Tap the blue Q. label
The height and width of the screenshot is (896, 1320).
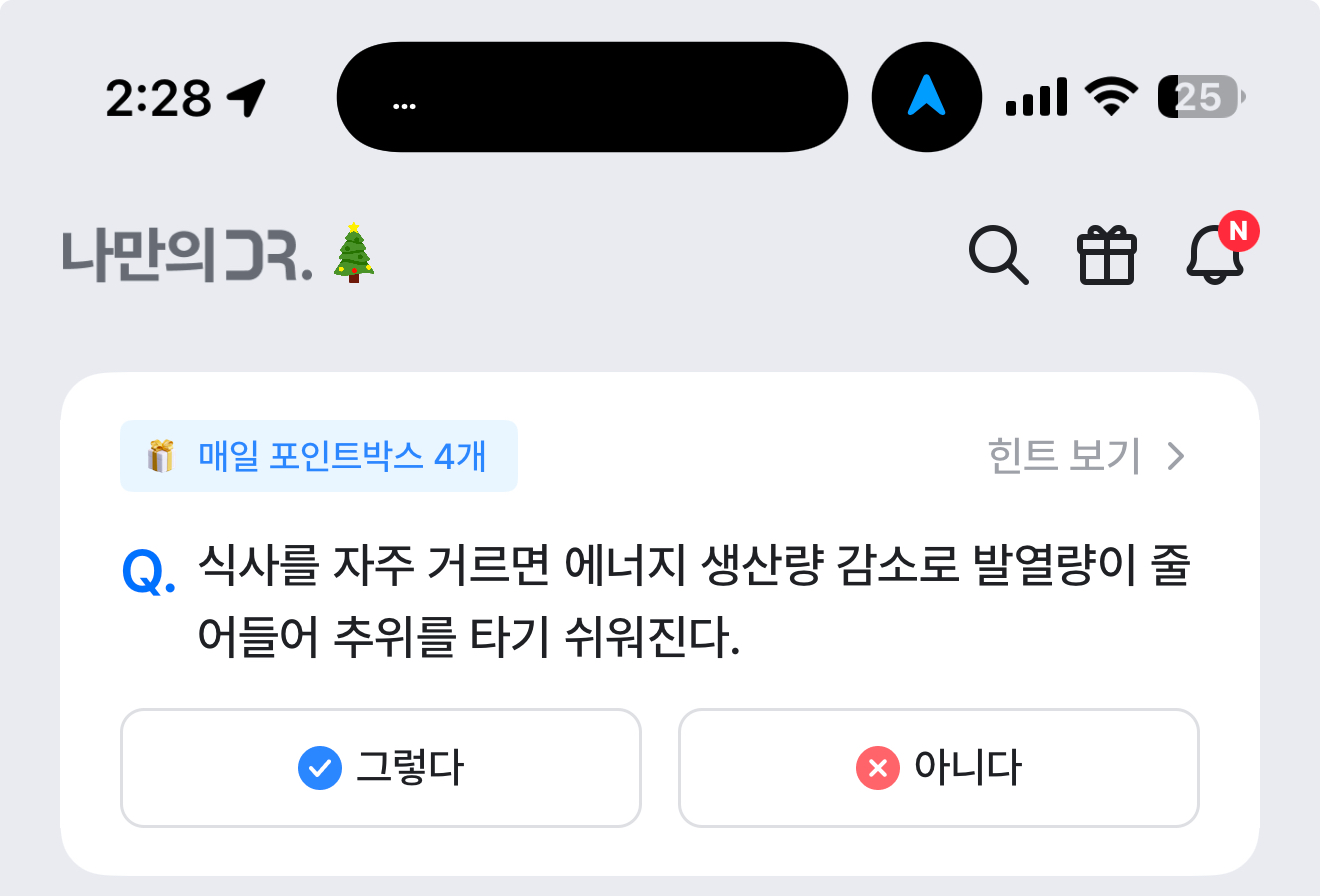[148, 573]
